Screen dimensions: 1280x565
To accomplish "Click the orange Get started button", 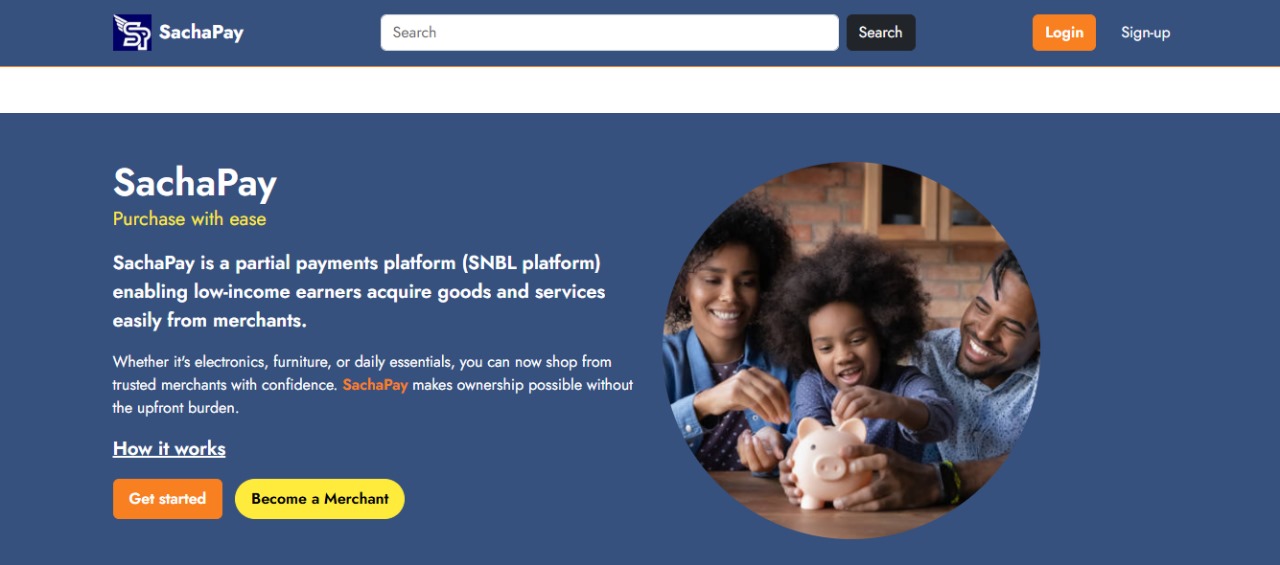I will [167, 499].
